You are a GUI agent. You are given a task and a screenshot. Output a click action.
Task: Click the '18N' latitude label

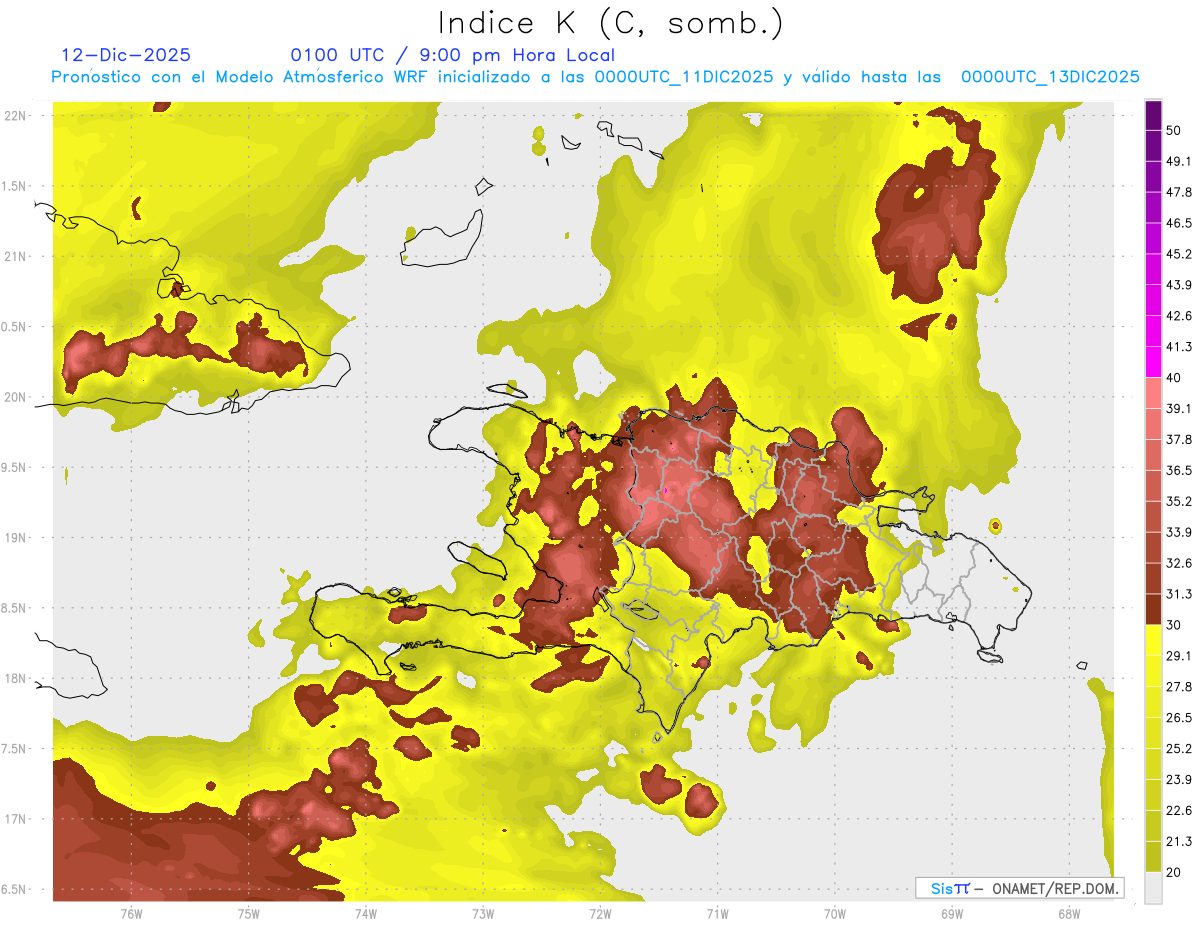click(x=15, y=679)
